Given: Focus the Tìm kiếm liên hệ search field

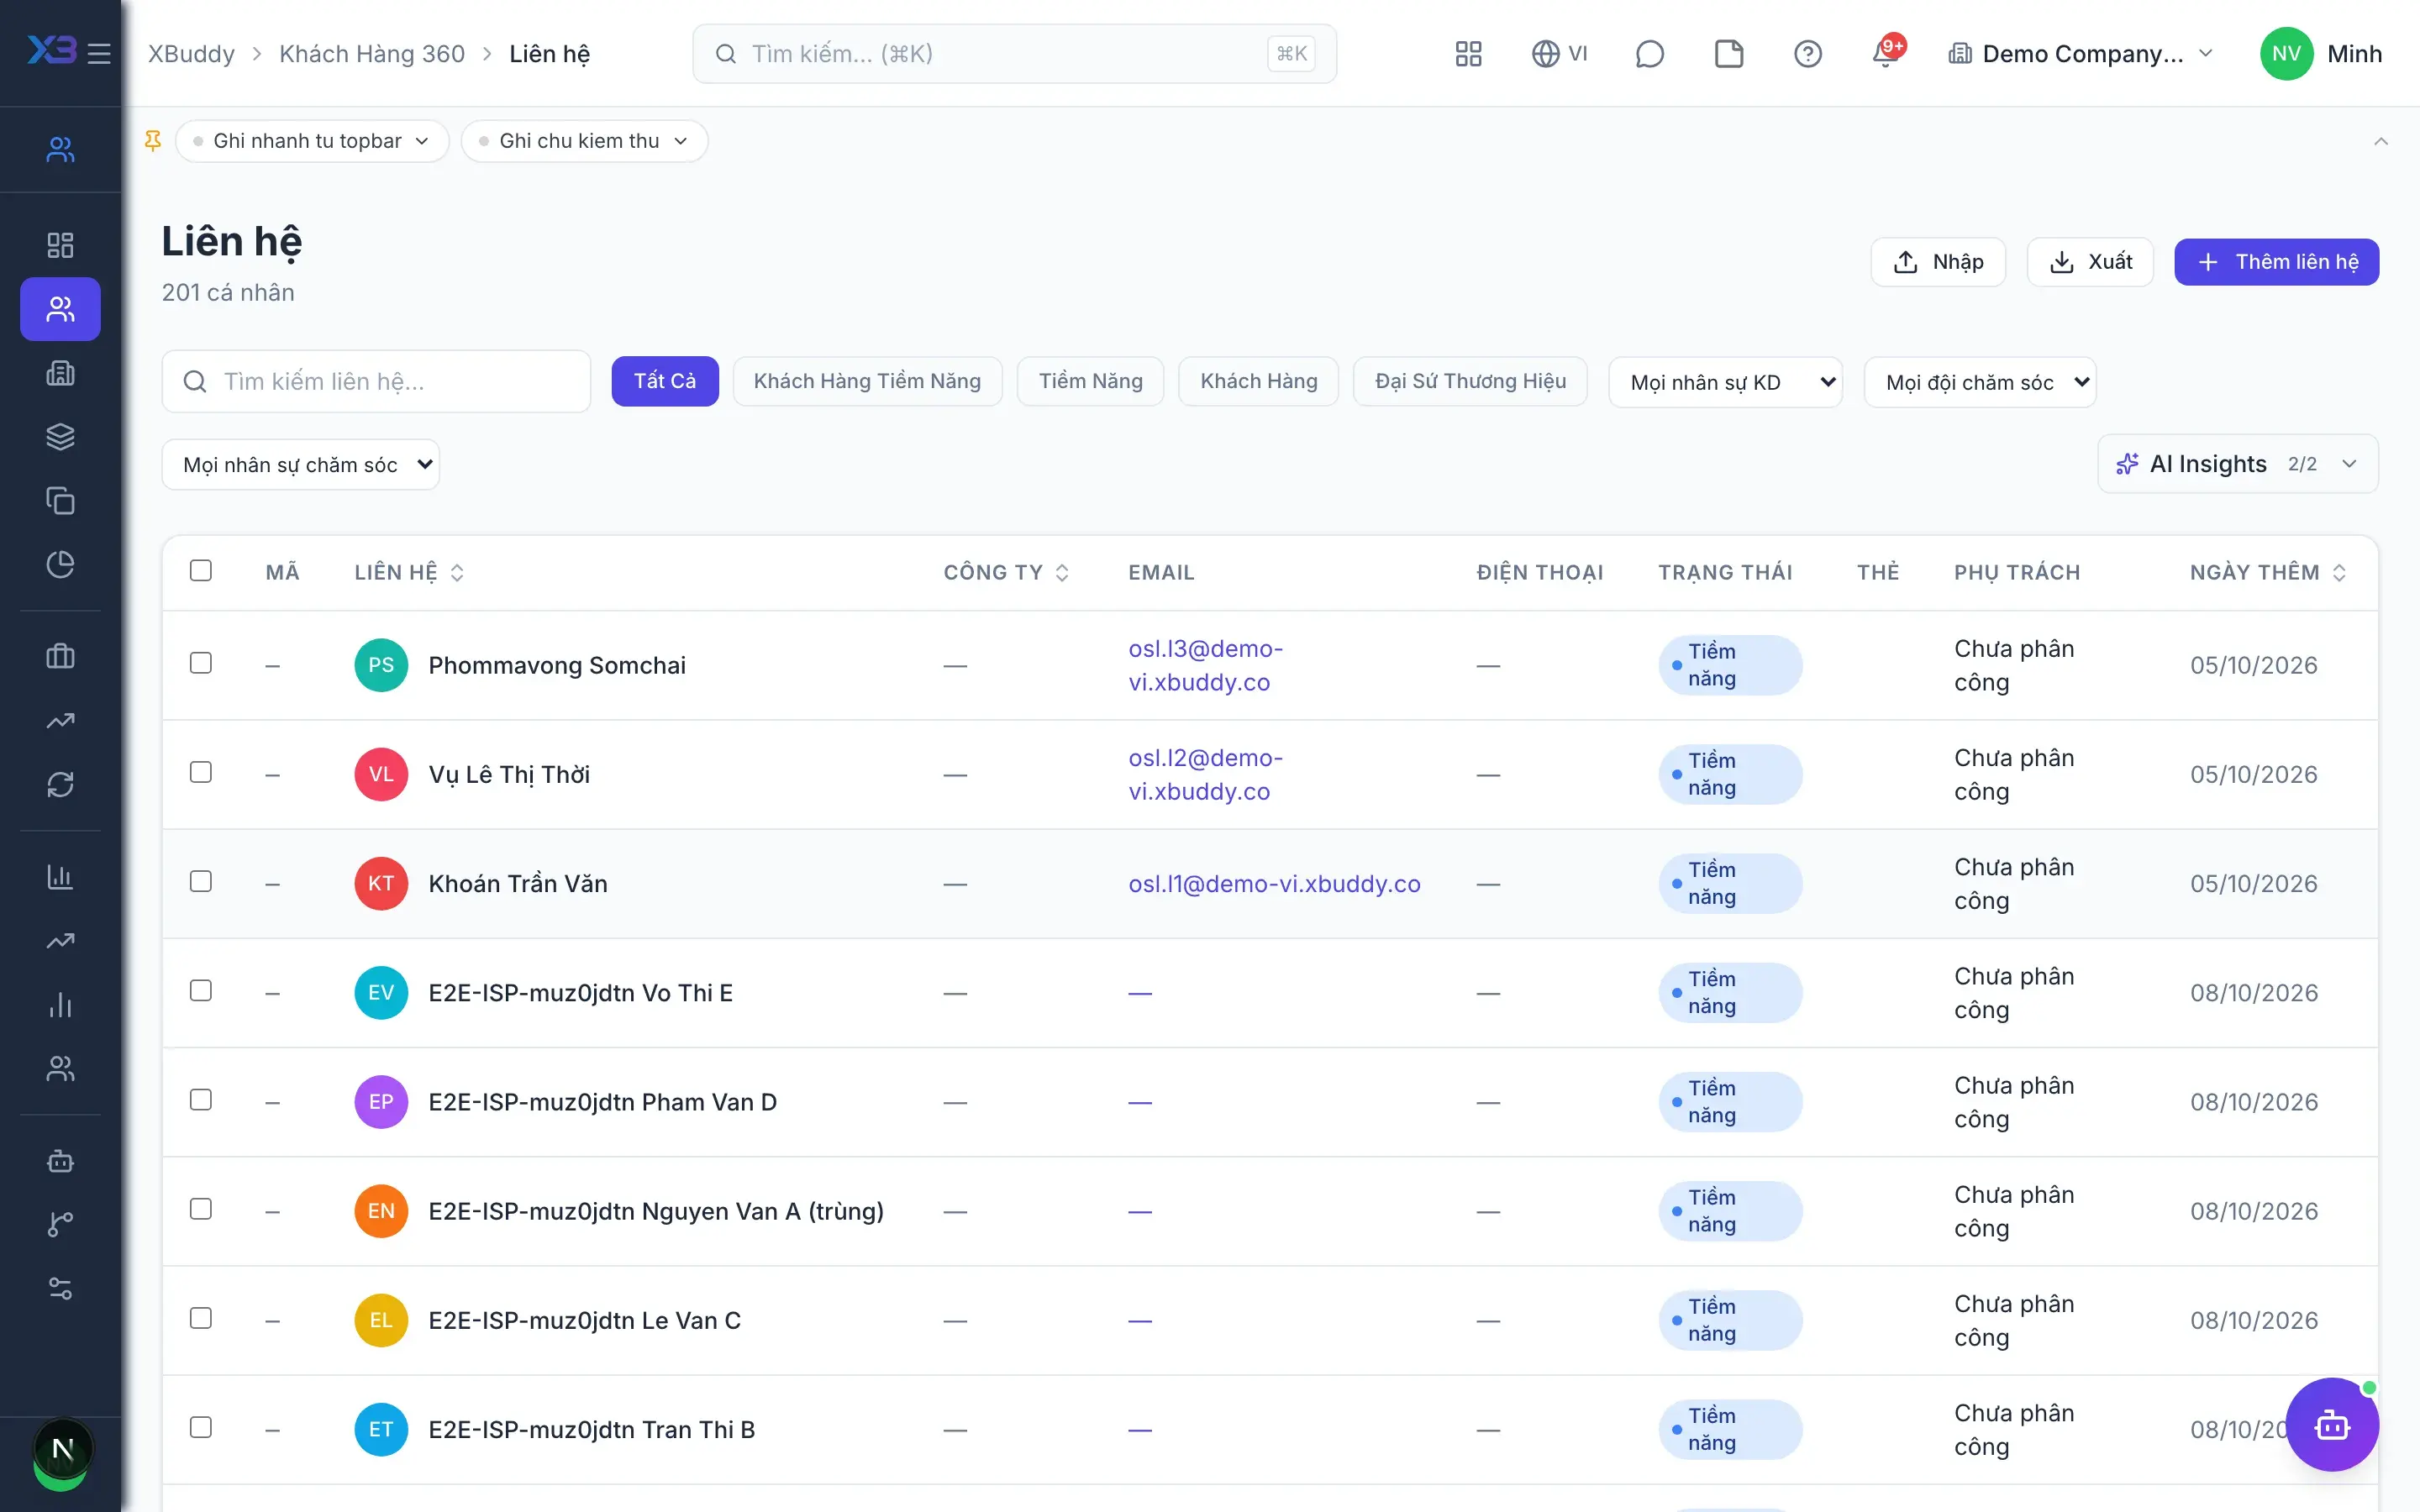Looking at the screenshot, I should [376, 381].
